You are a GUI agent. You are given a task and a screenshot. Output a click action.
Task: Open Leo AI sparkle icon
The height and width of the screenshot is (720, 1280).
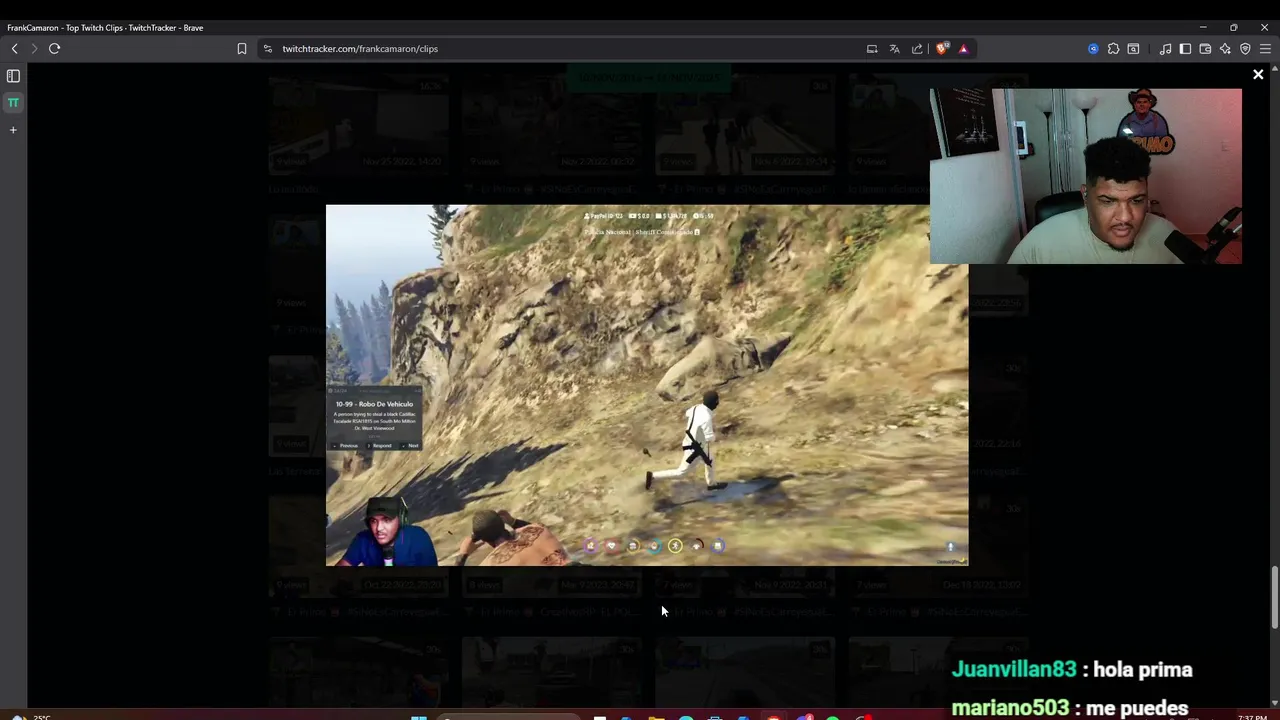pyautogui.click(x=1225, y=48)
